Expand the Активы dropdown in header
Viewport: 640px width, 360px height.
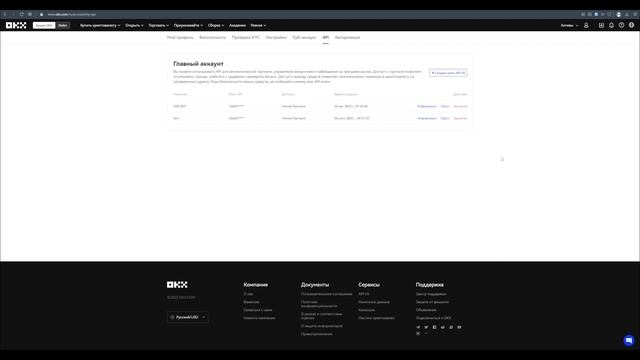click(569, 25)
